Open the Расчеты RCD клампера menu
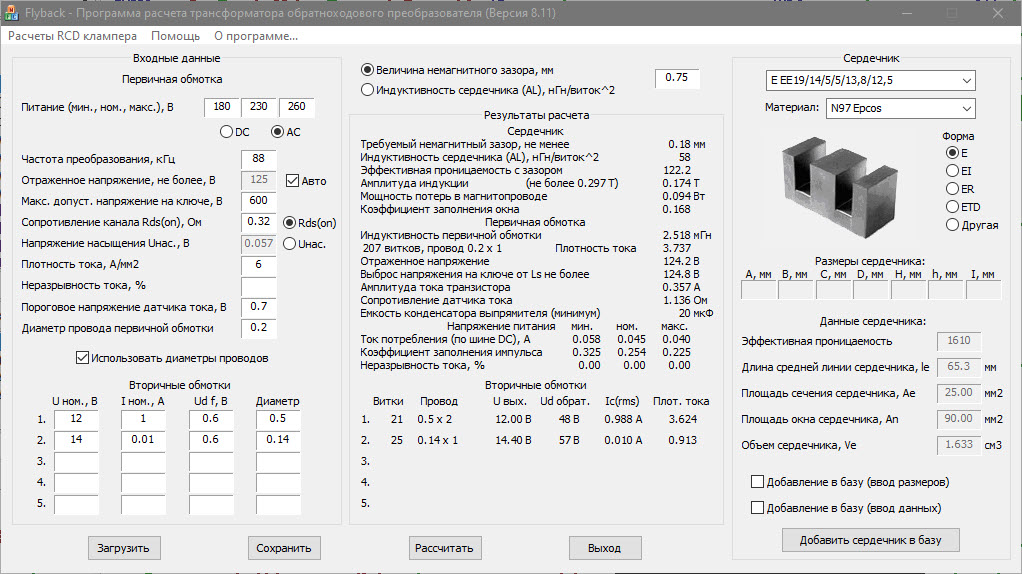This screenshot has height=574, width=1022. coord(72,36)
